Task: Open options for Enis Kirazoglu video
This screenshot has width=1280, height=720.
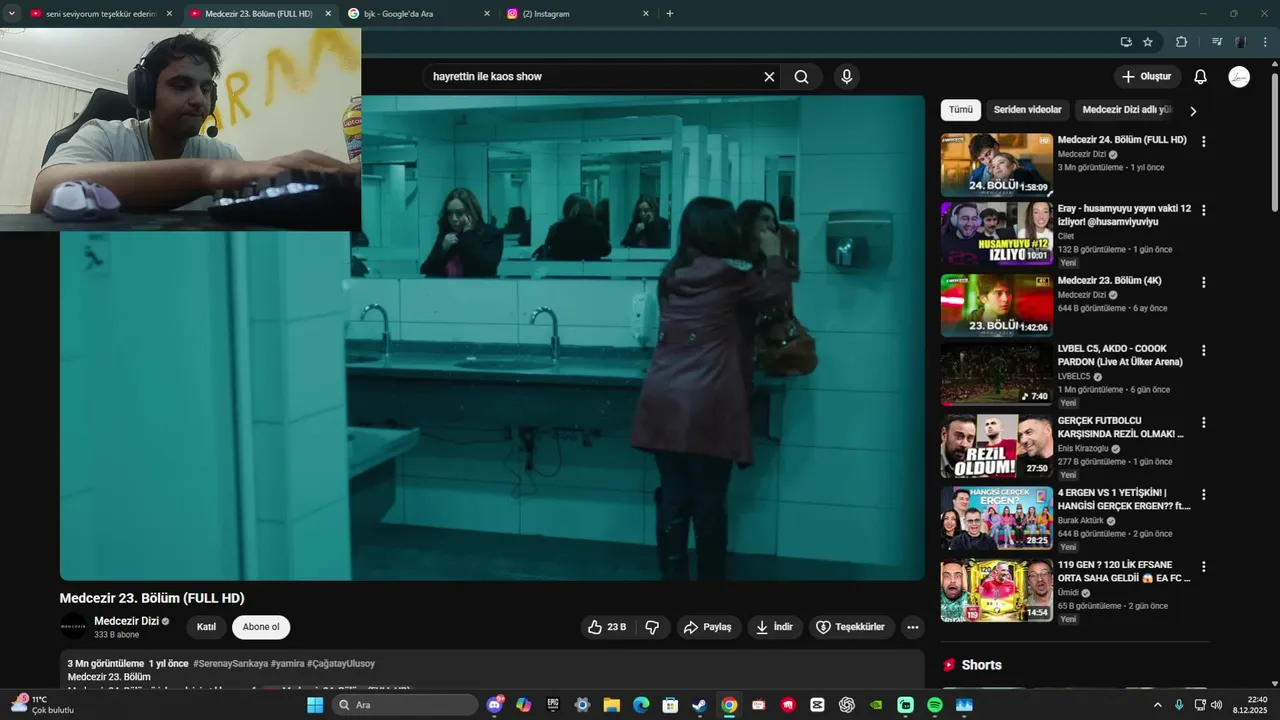Action: 1203,422
